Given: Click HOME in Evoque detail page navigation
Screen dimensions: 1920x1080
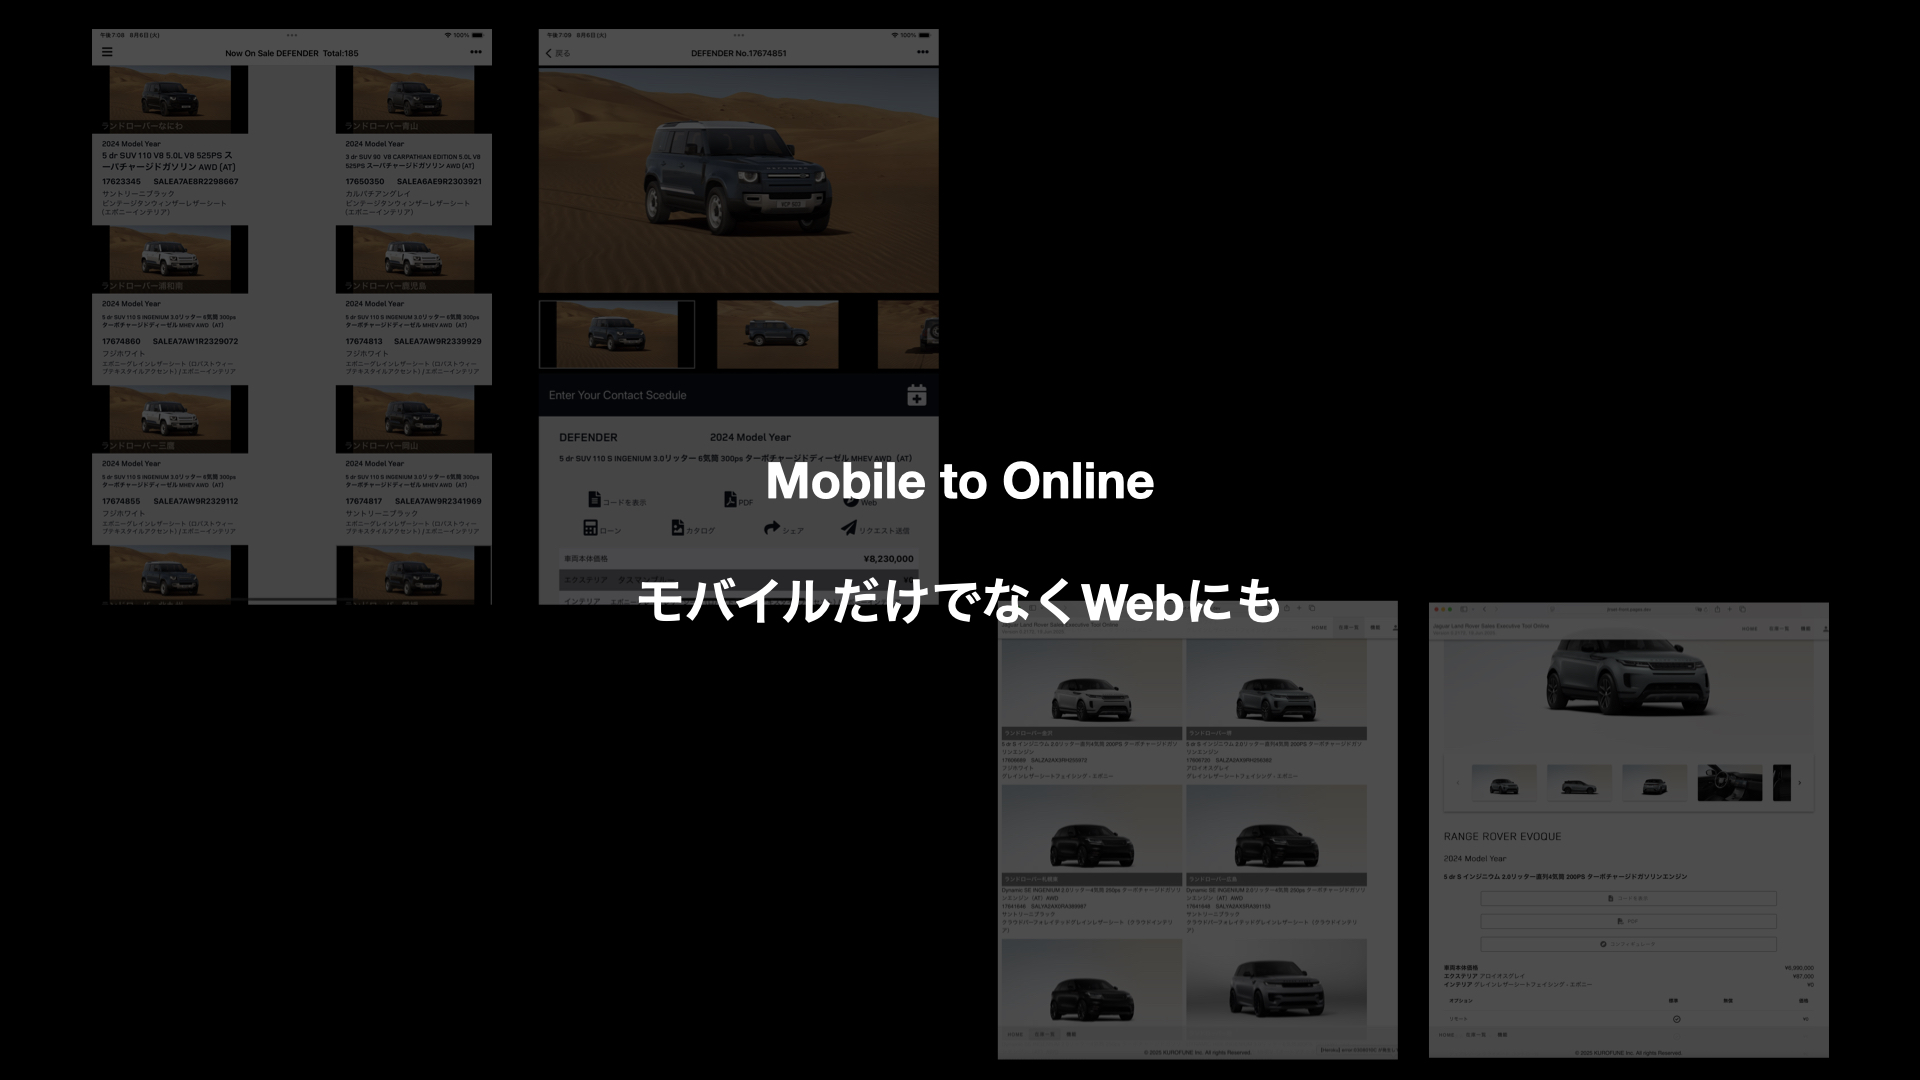Looking at the screenshot, I should click(1749, 629).
